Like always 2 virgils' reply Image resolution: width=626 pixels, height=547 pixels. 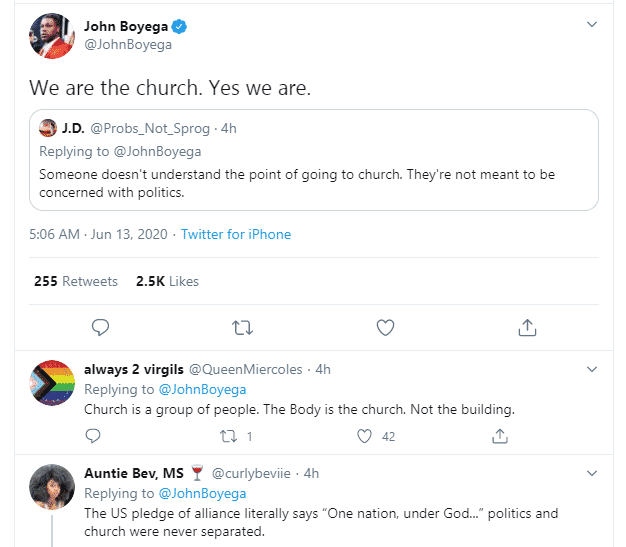(365, 436)
